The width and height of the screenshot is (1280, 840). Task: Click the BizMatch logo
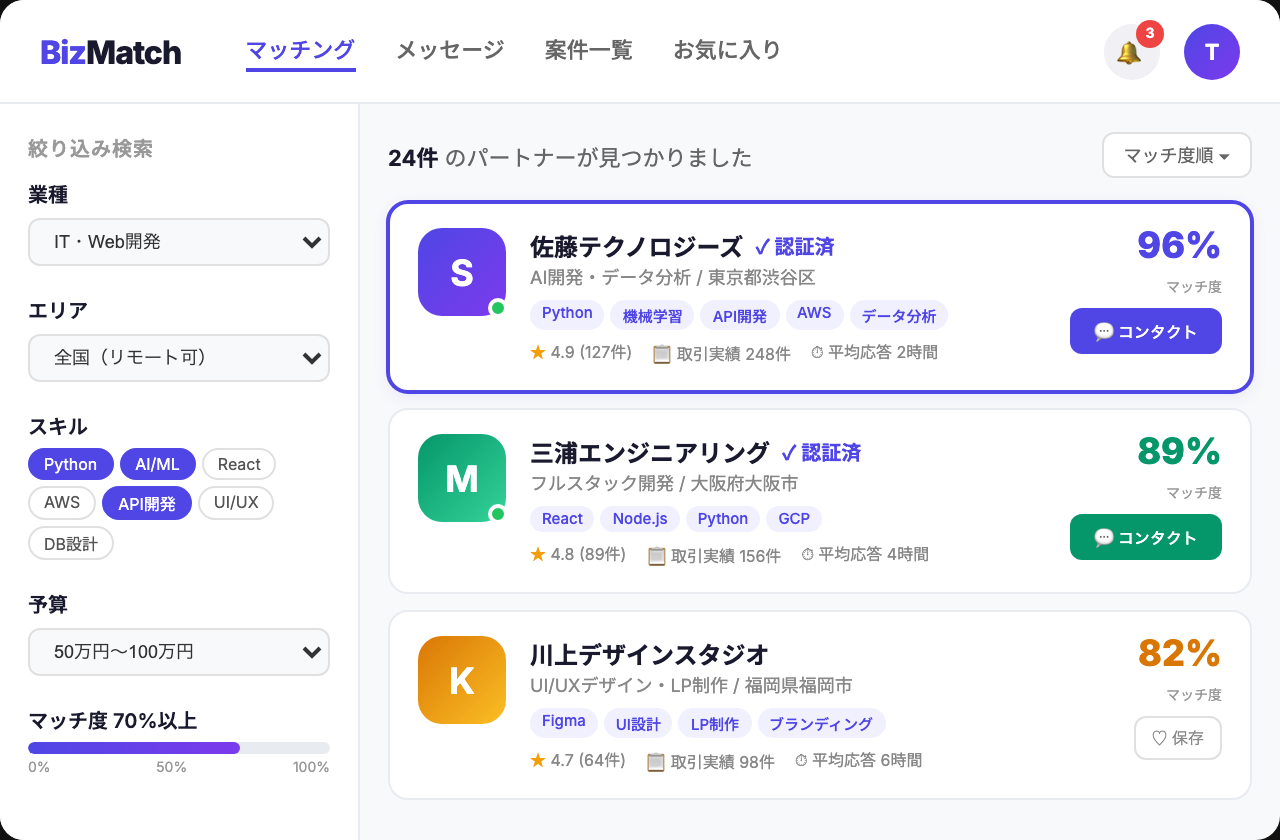coord(109,51)
